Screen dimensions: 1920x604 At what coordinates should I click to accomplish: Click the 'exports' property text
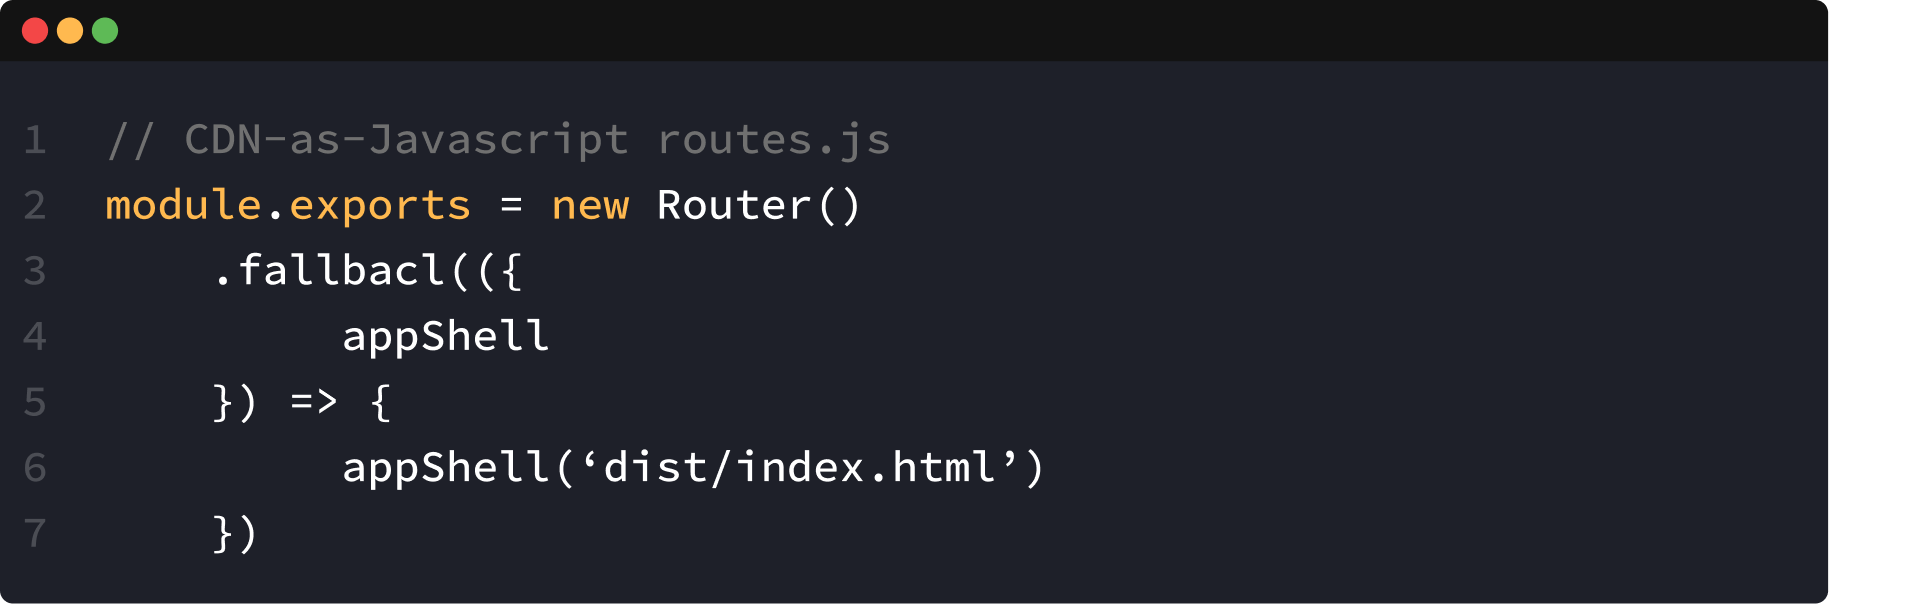380,207
